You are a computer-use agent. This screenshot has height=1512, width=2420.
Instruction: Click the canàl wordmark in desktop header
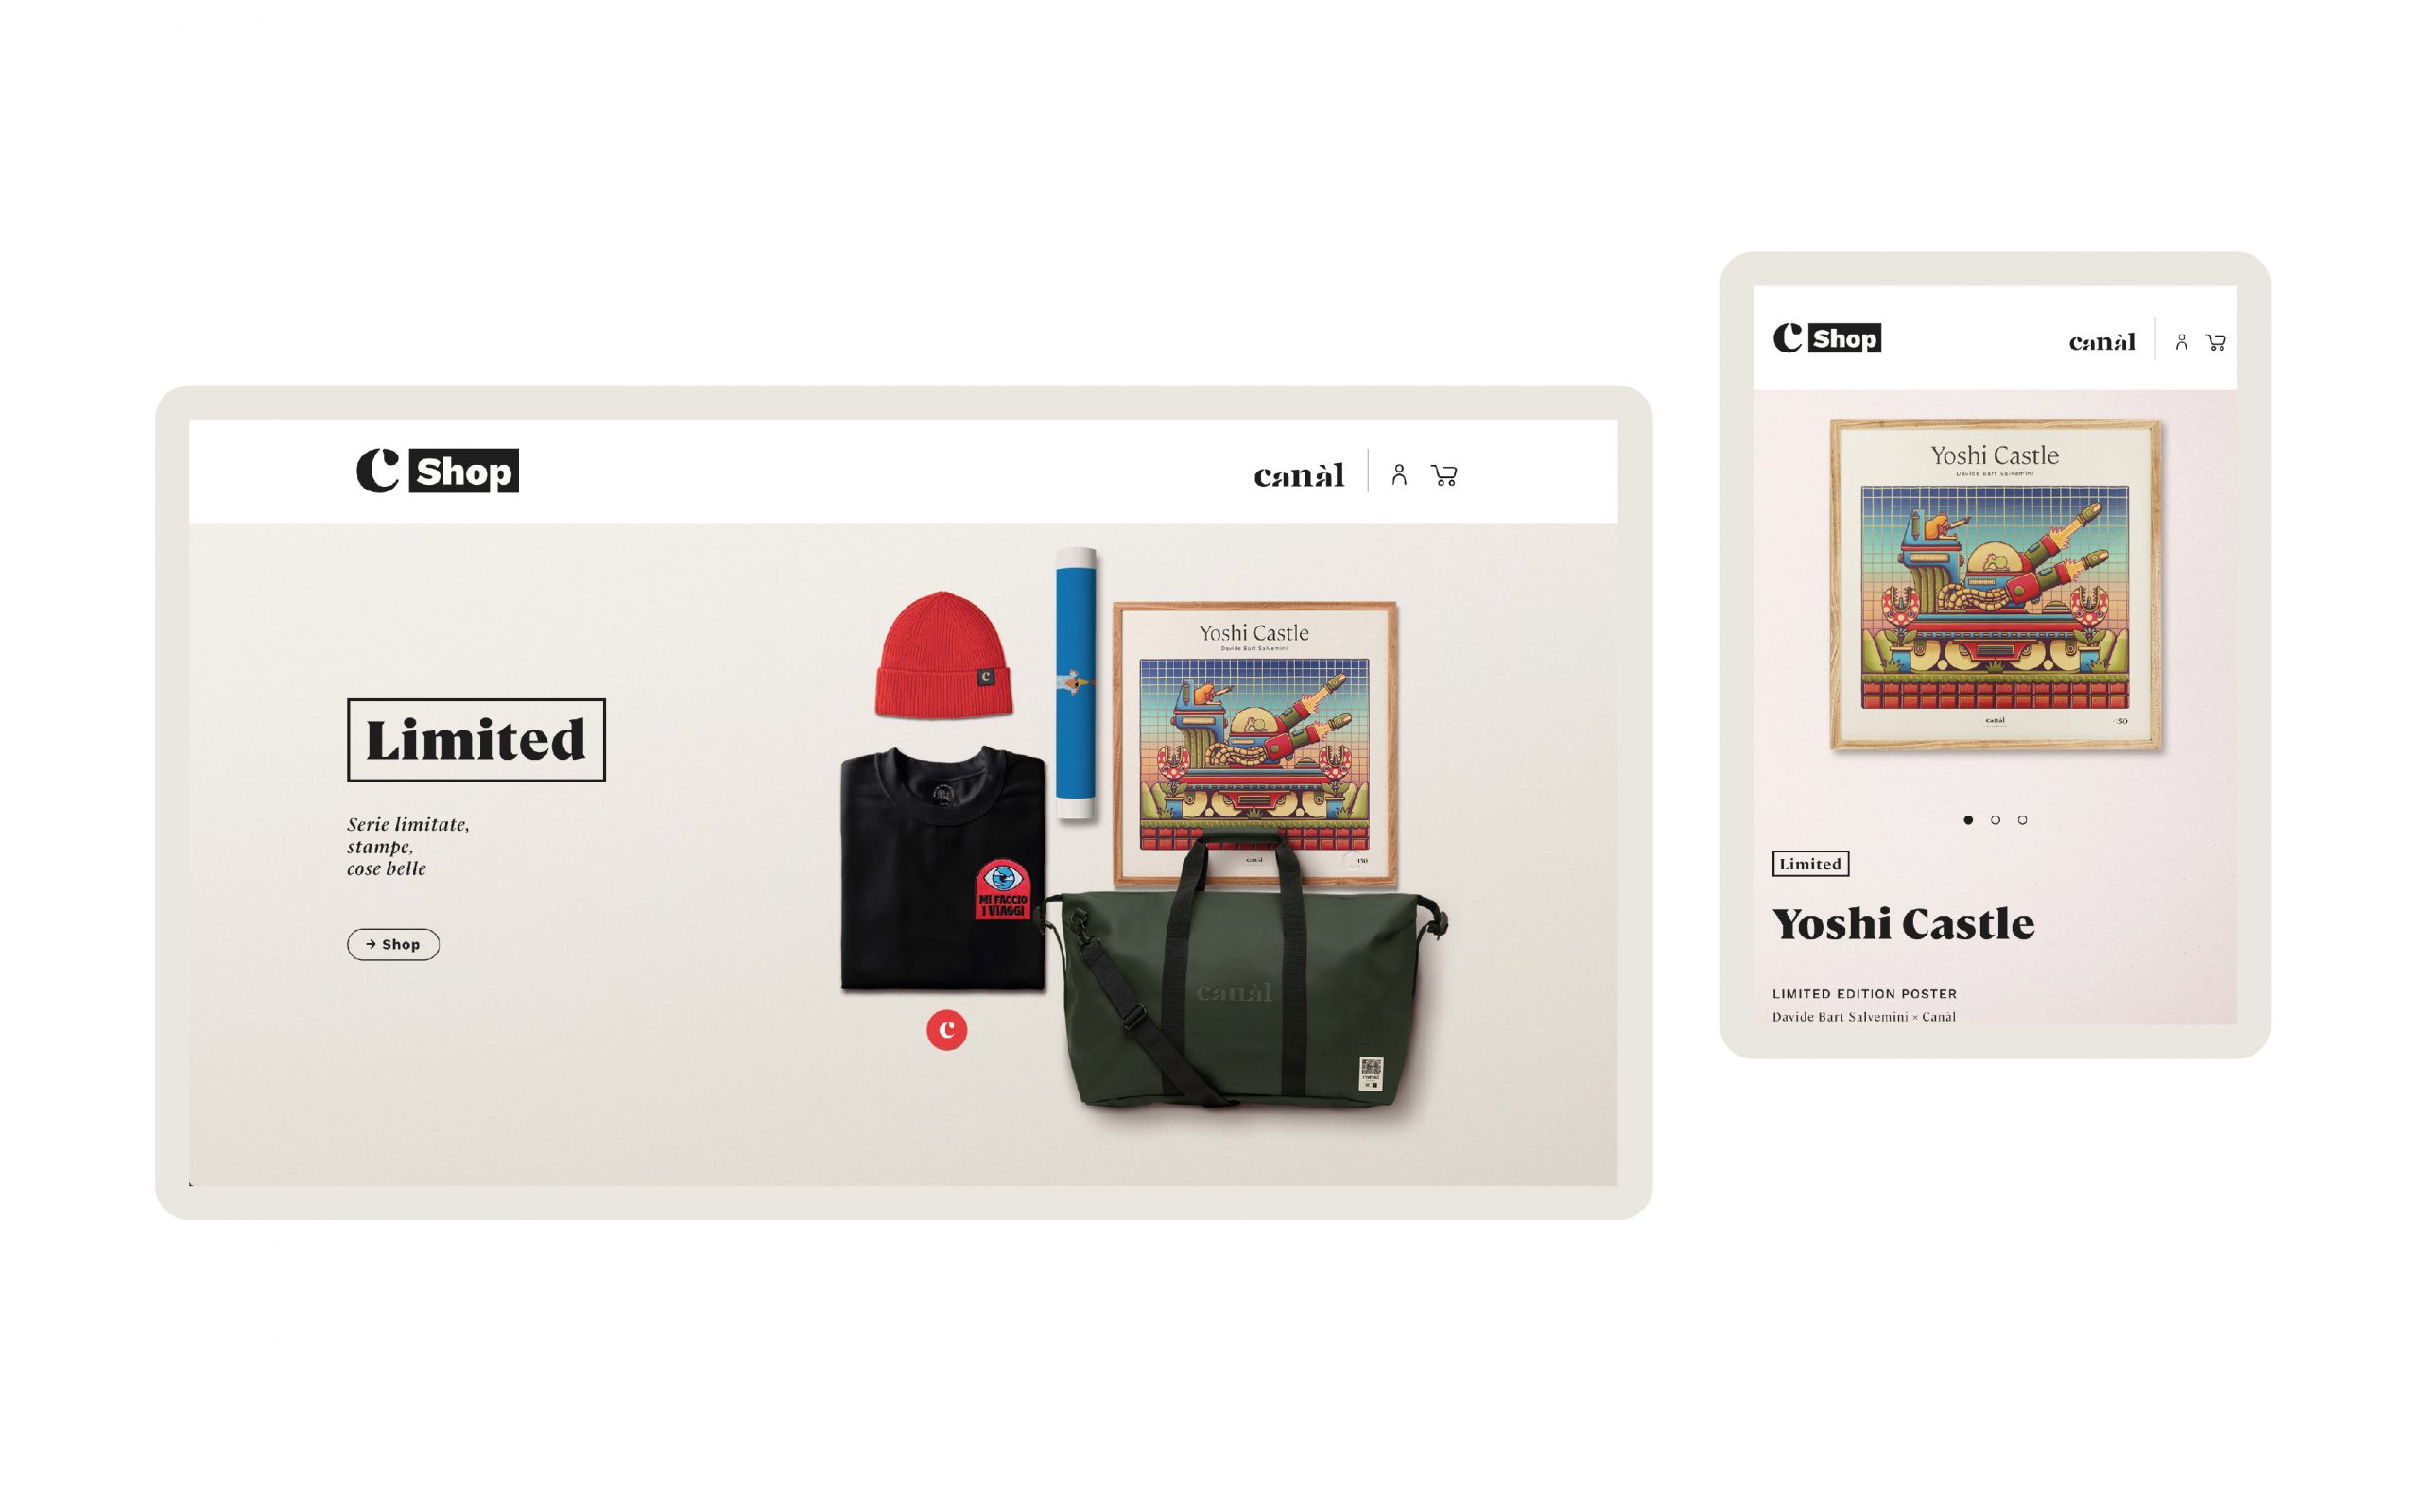pyautogui.click(x=1299, y=475)
